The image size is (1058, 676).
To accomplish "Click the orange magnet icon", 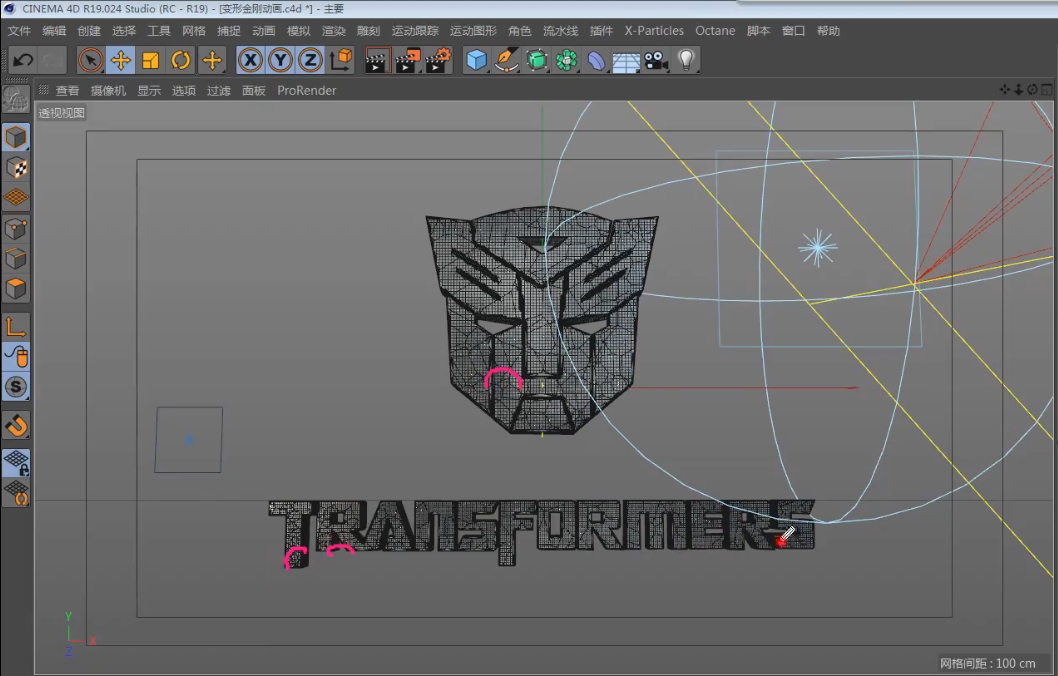I will pos(16,426).
